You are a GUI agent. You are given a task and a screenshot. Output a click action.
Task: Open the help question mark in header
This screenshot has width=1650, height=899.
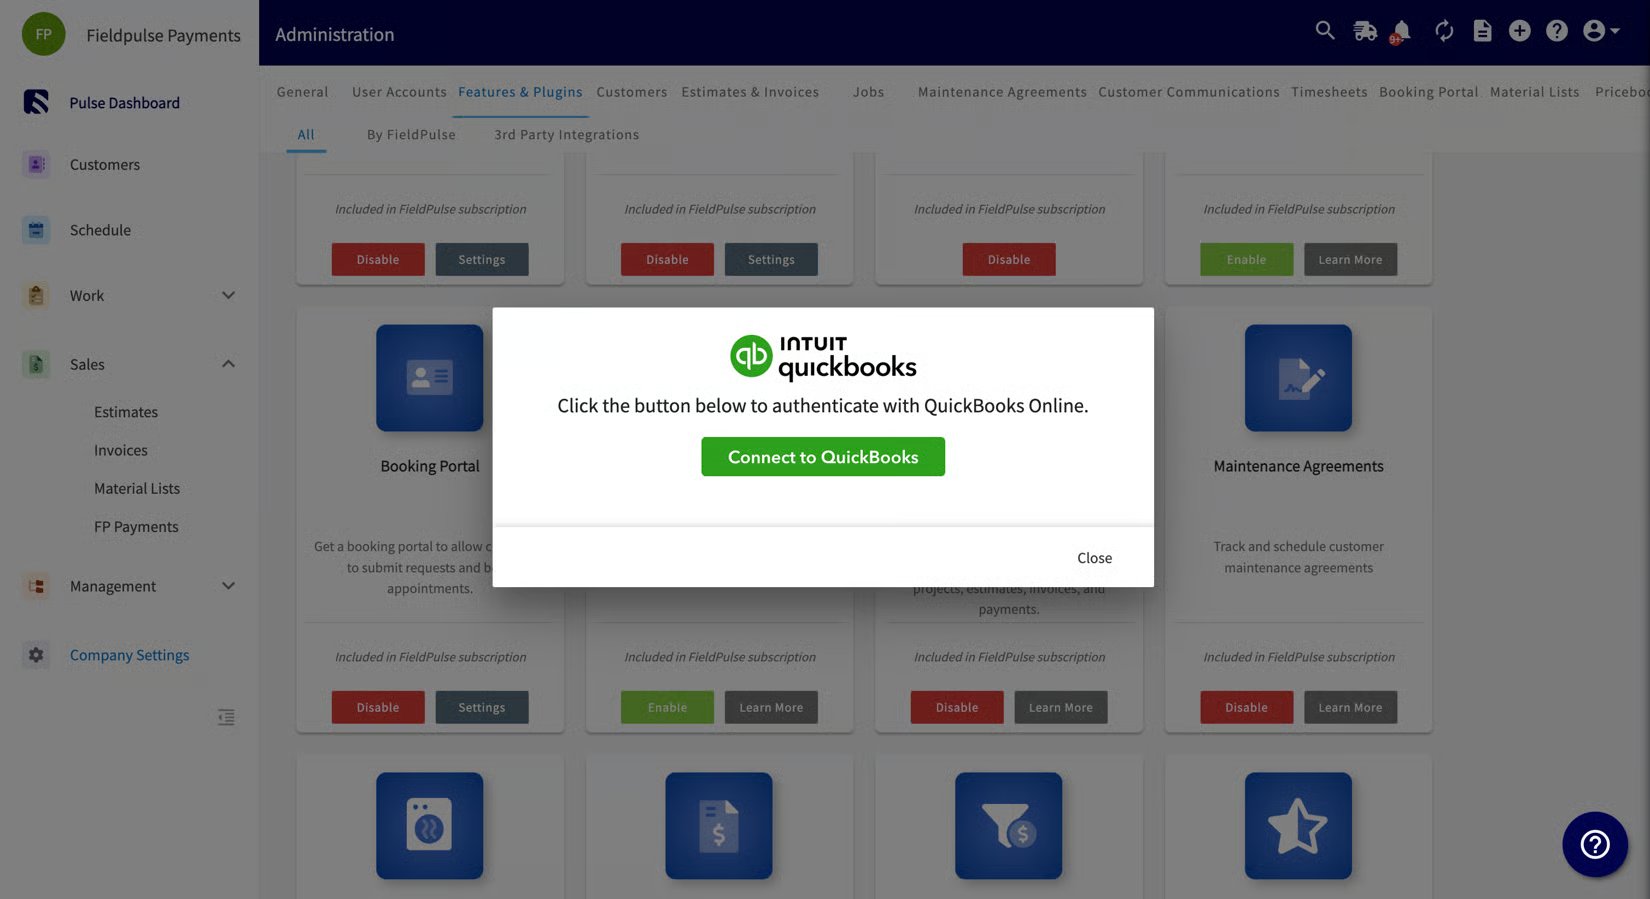(1556, 31)
